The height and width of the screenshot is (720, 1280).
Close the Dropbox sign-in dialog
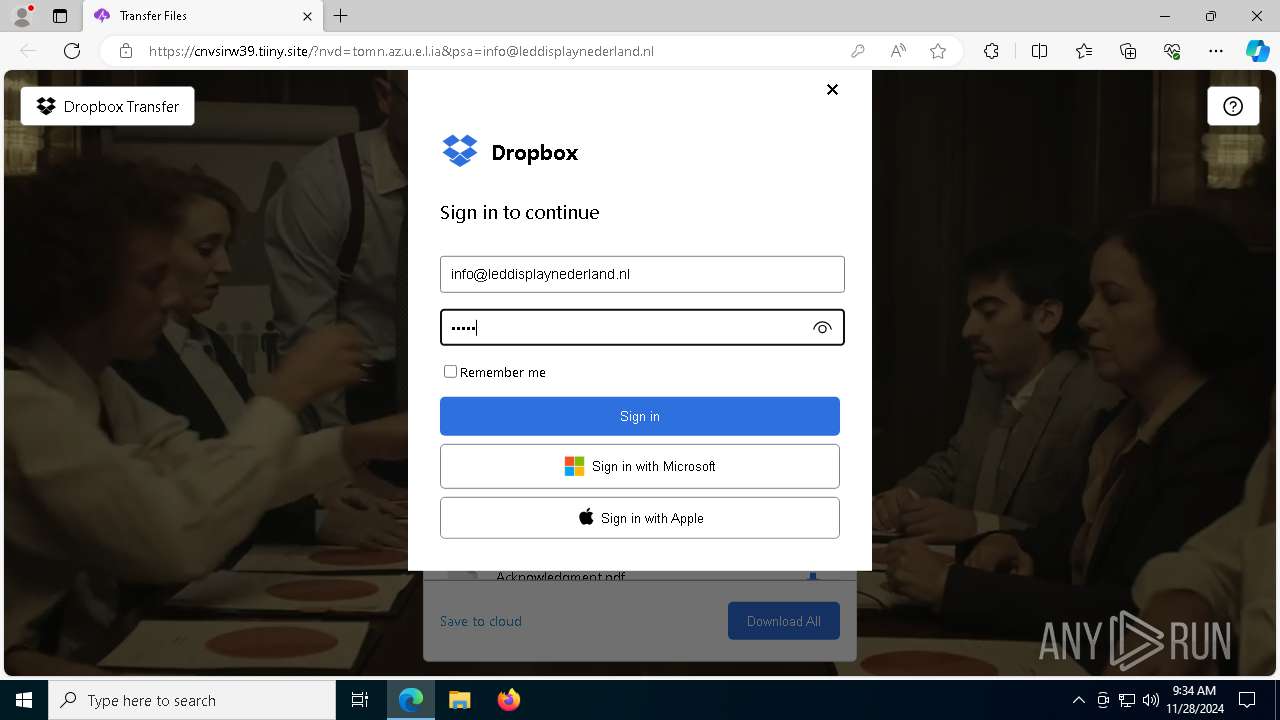coord(832,89)
